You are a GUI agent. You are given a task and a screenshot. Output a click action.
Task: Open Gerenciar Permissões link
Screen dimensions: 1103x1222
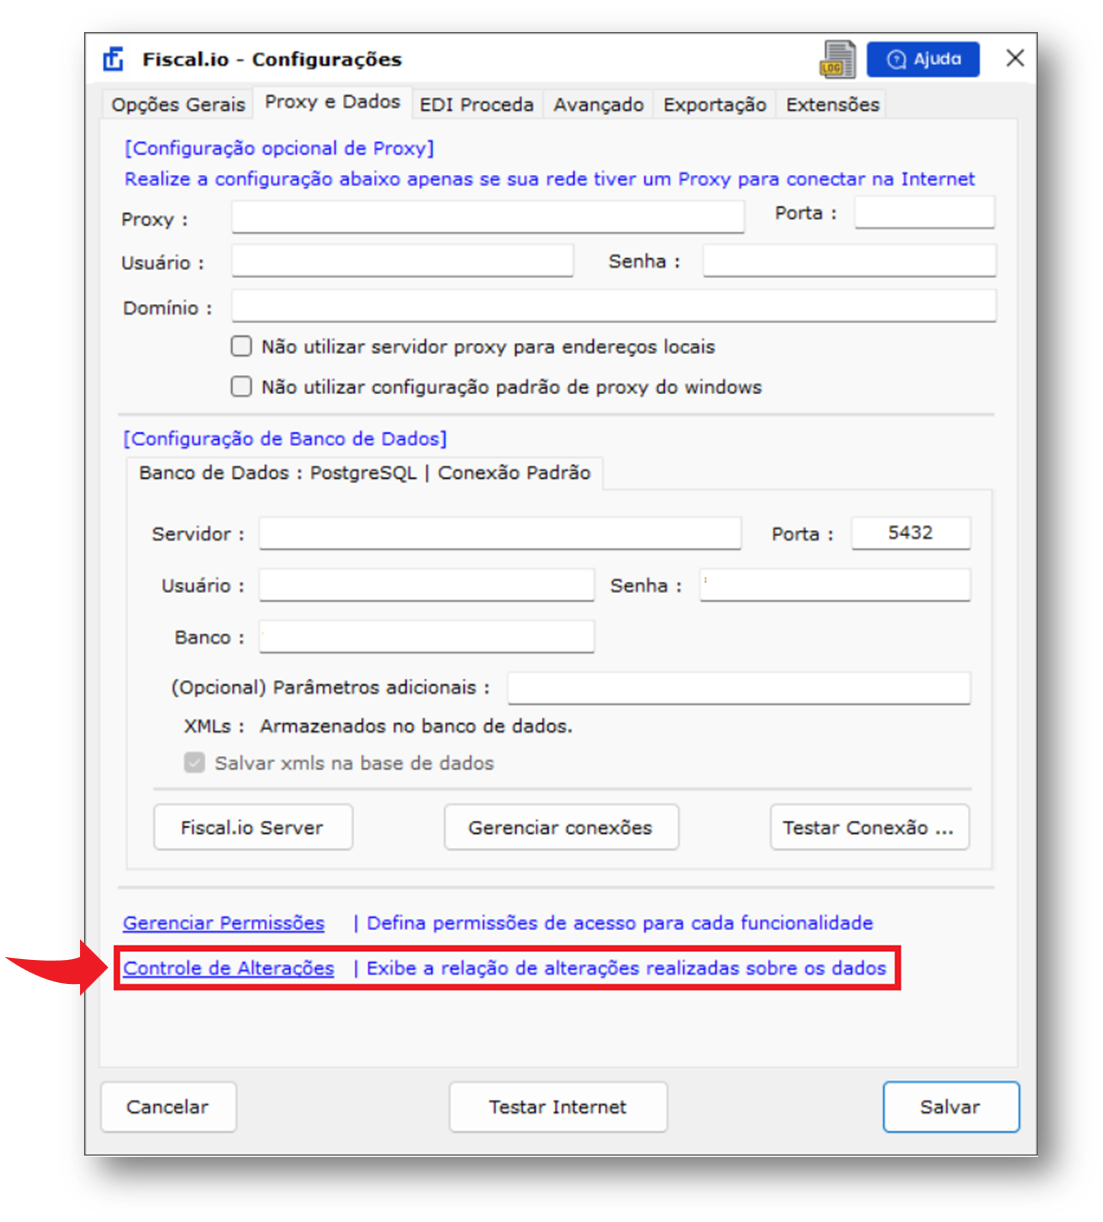pyautogui.click(x=224, y=923)
